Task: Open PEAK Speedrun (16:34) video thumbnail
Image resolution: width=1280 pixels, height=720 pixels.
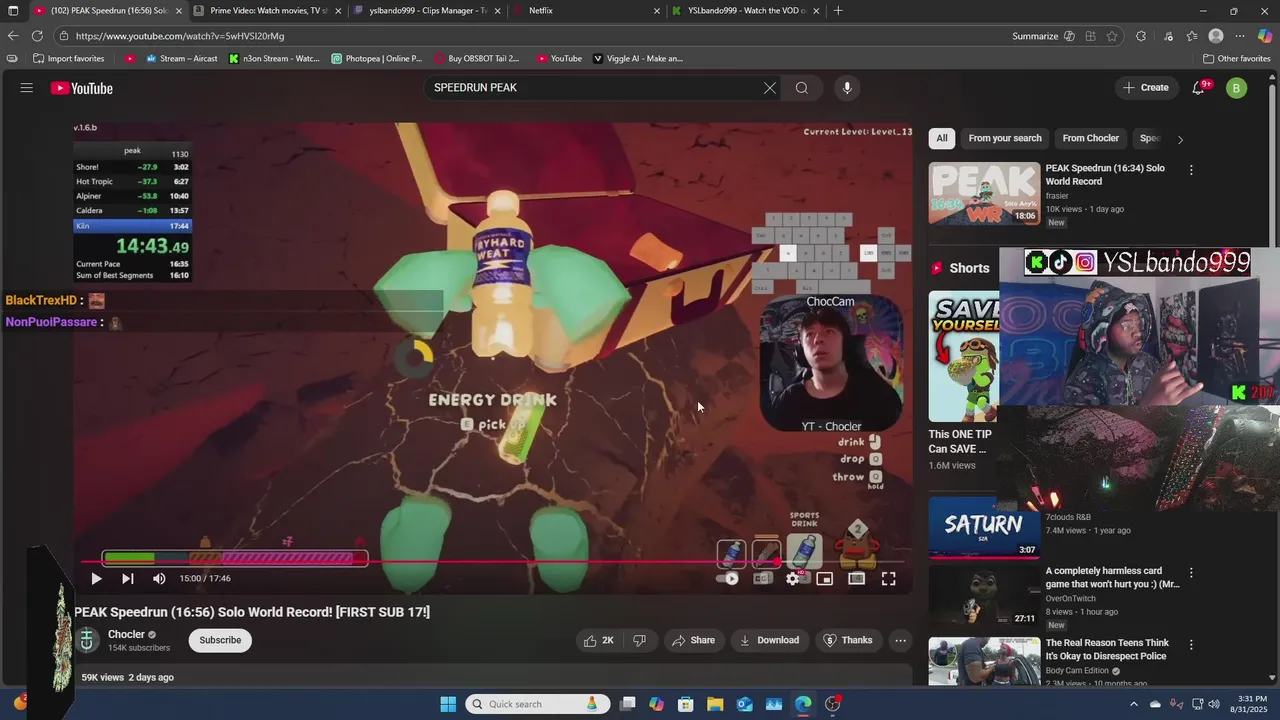Action: 984,194
